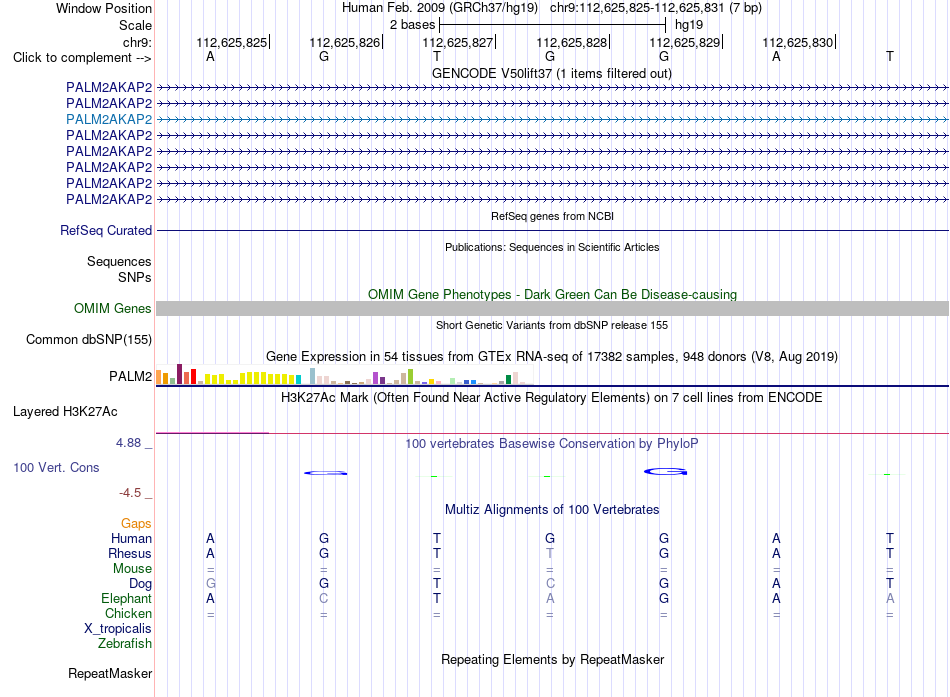The width and height of the screenshot is (950, 697).
Task: Open 'Publications: Sequences in Scientific Articles' title
Action: pos(552,247)
